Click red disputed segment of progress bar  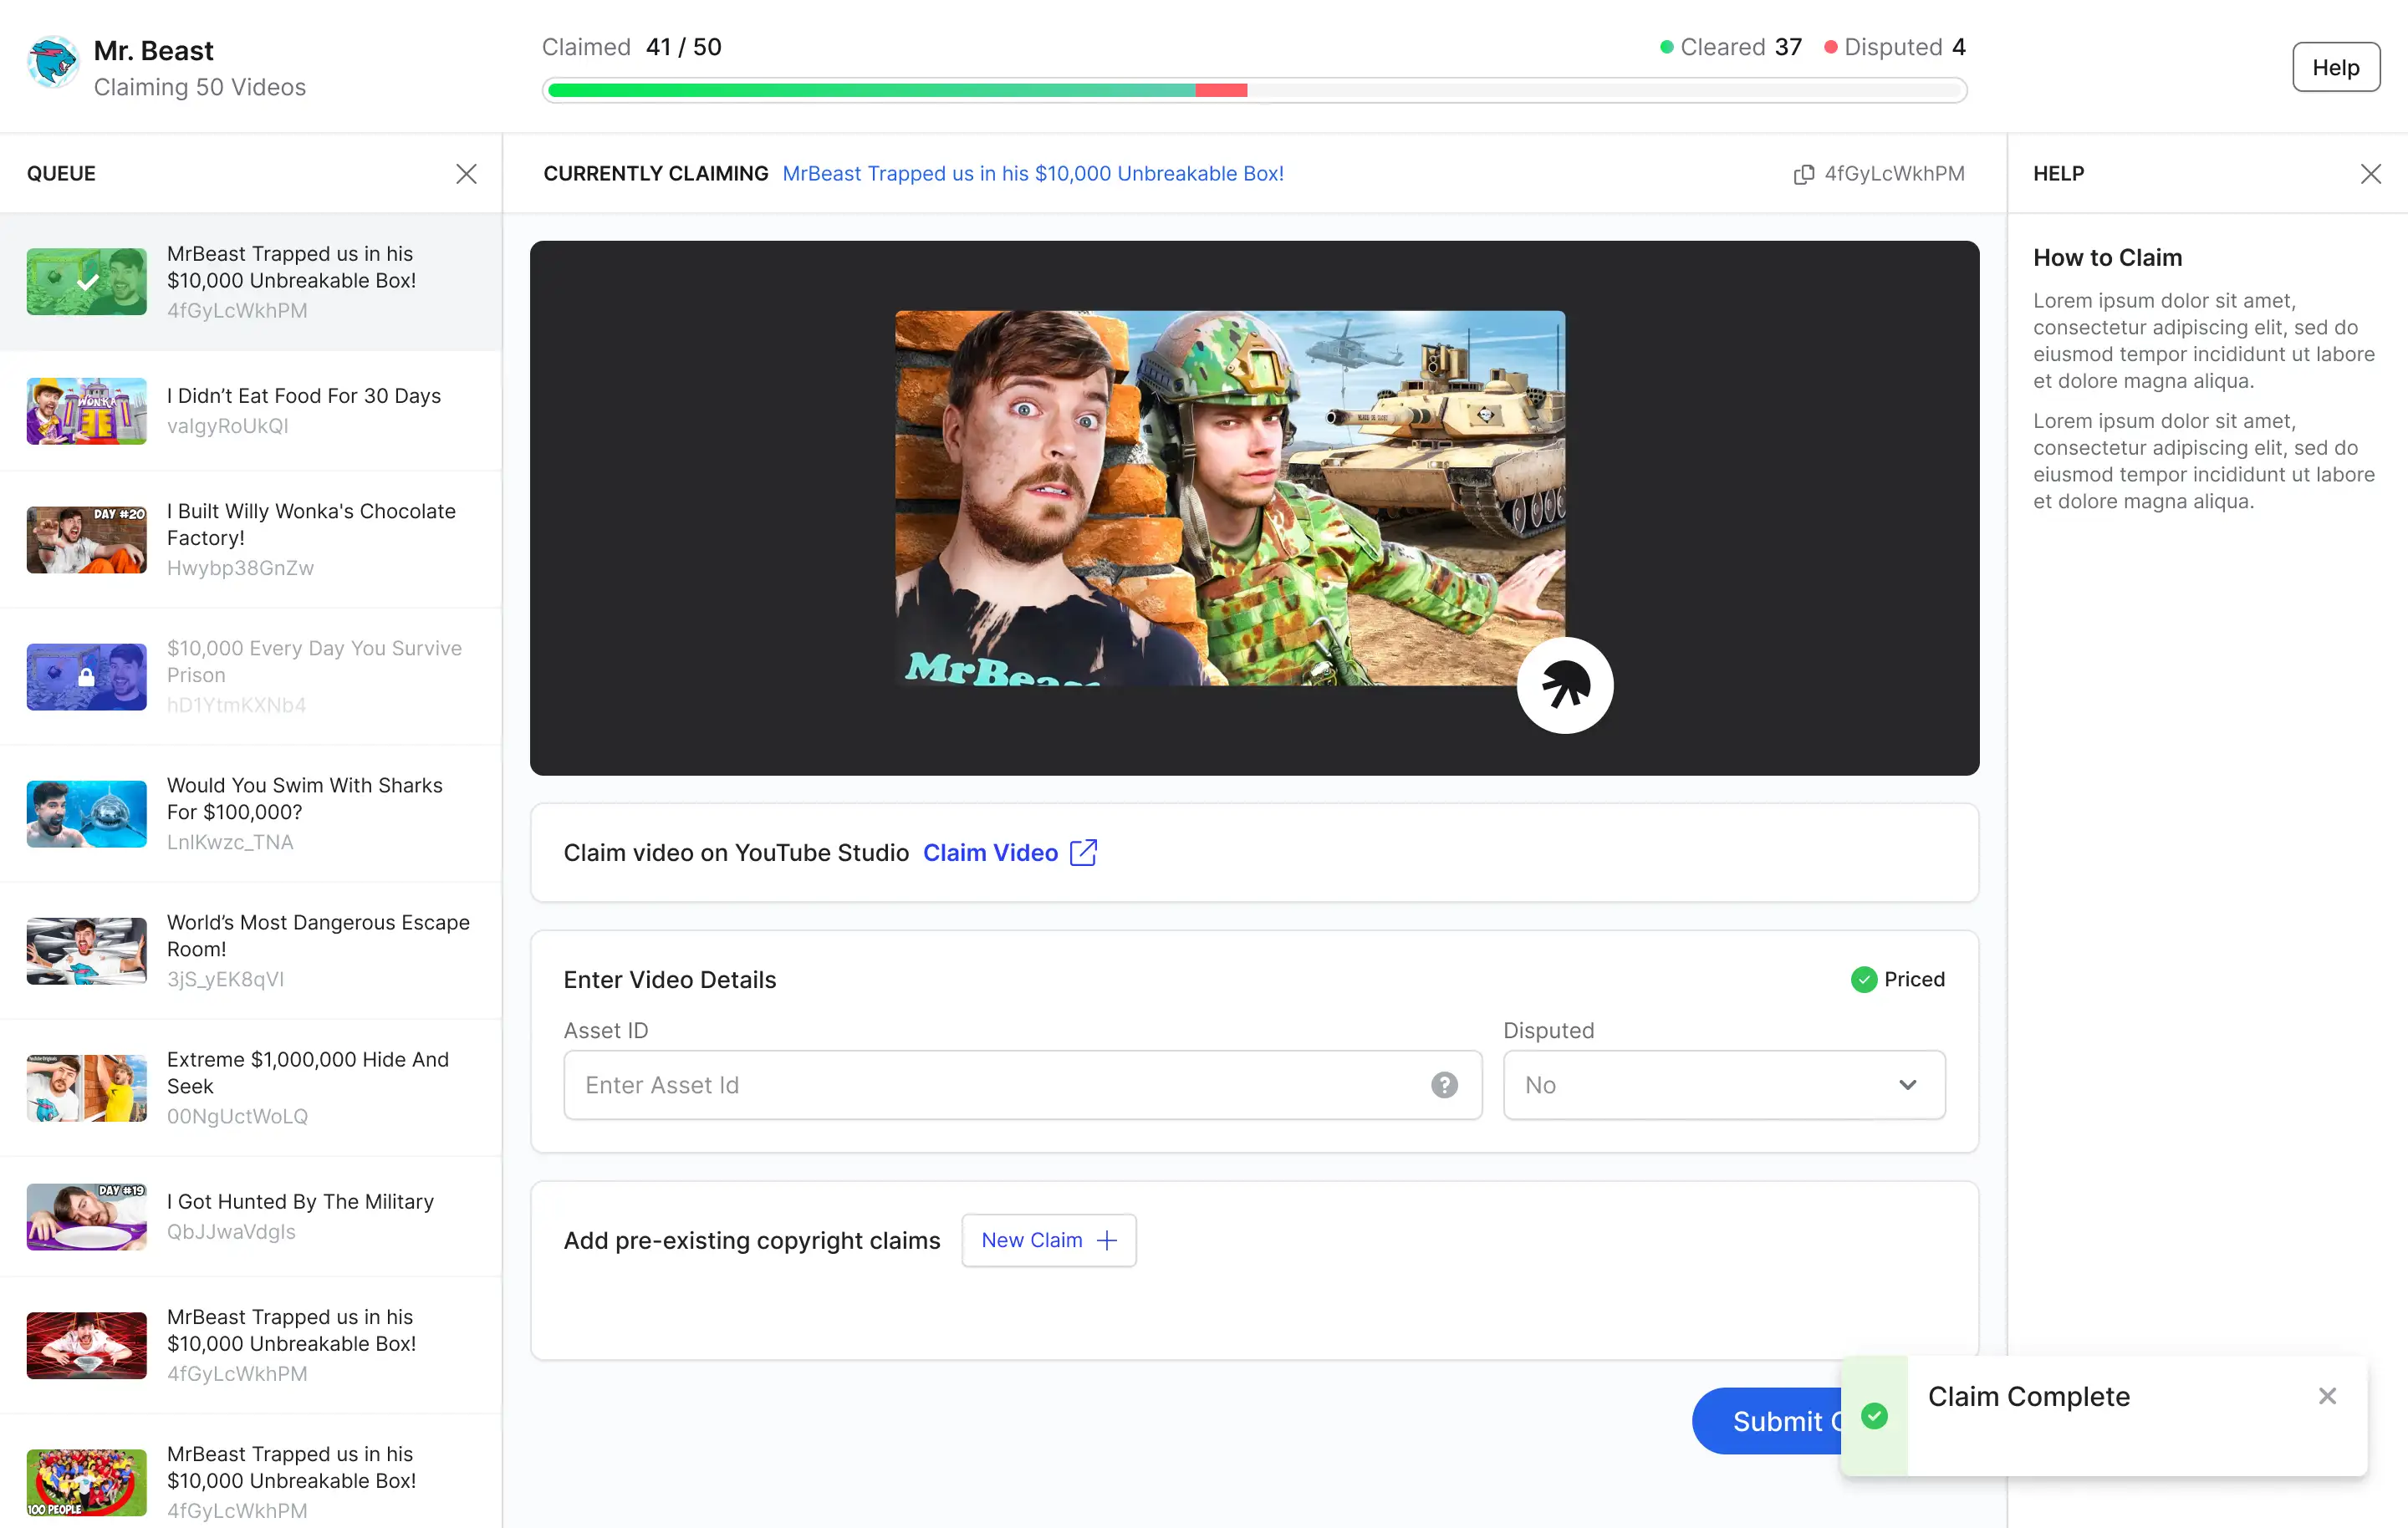click(x=1221, y=90)
